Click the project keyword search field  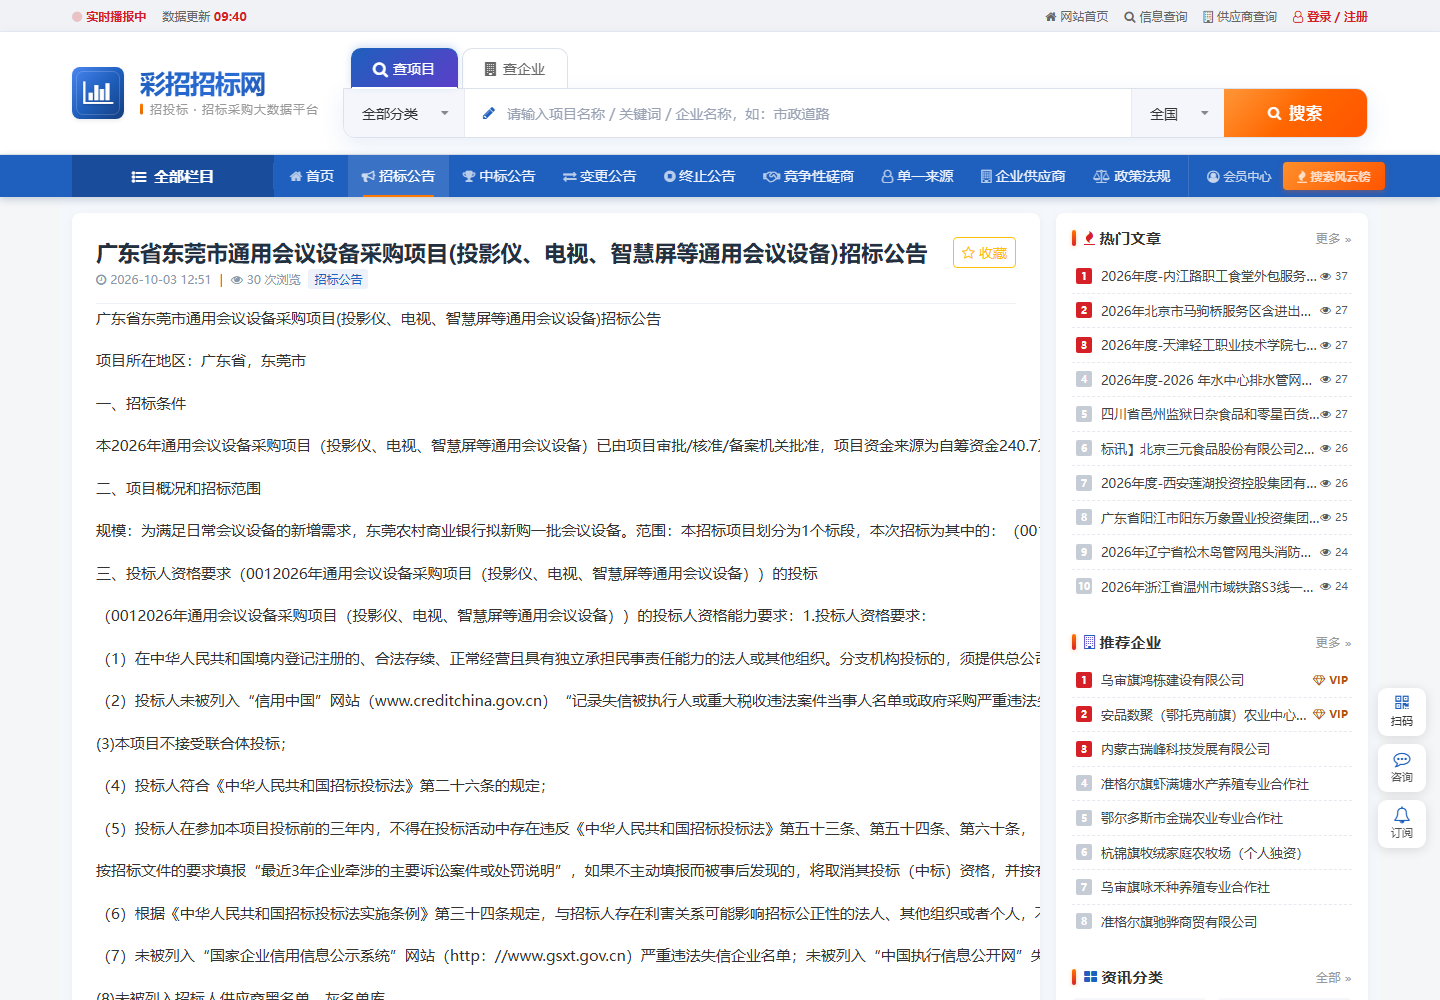(x=798, y=114)
